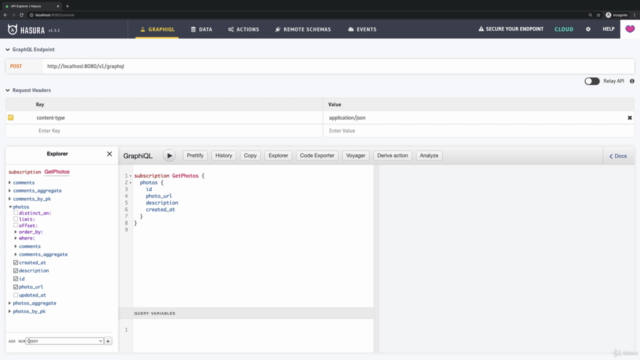The height and width of the screenshot is (360, 640).
Task: Uncheck the id field
Action: pos(16,279)
